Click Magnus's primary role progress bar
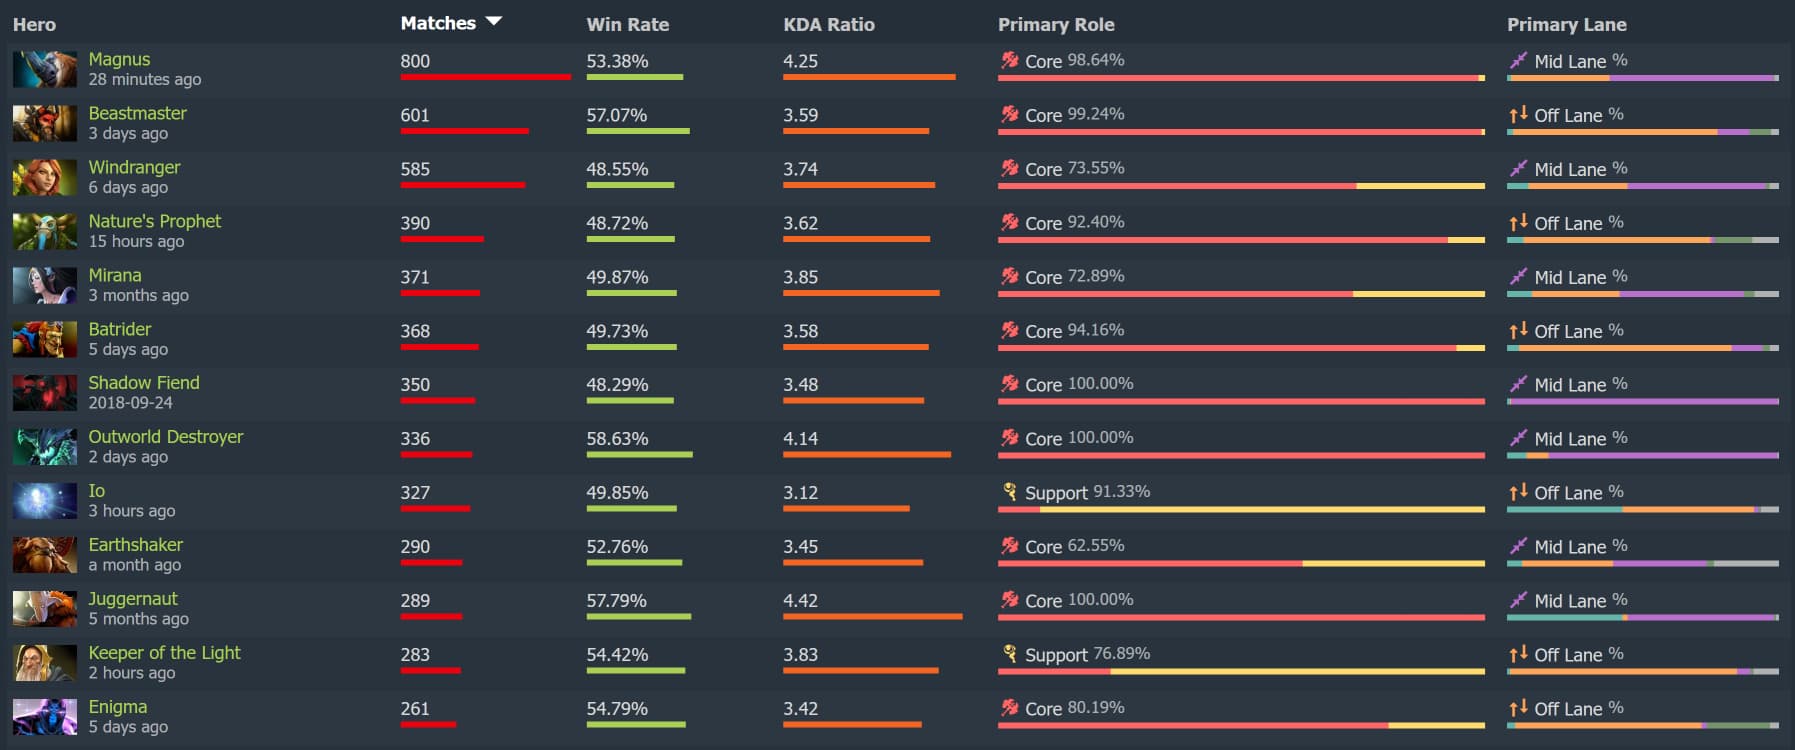 coord(1240,75)
